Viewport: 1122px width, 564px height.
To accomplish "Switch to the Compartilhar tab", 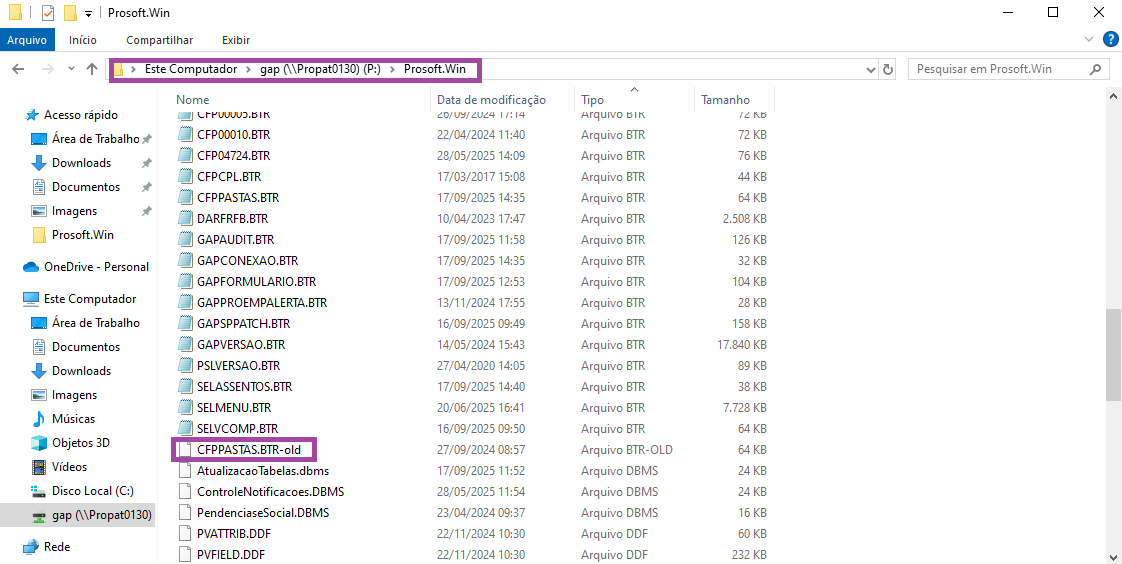I will pos(160,40).
